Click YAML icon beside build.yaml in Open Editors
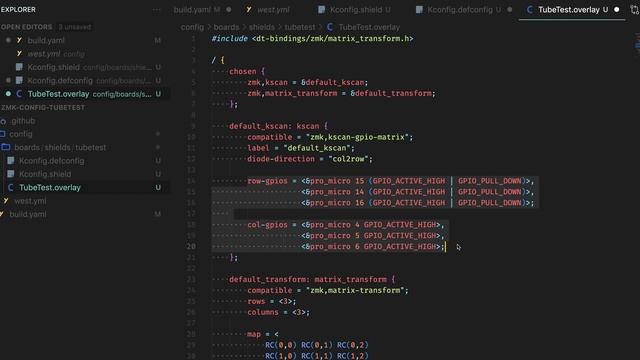 [19, 40]
